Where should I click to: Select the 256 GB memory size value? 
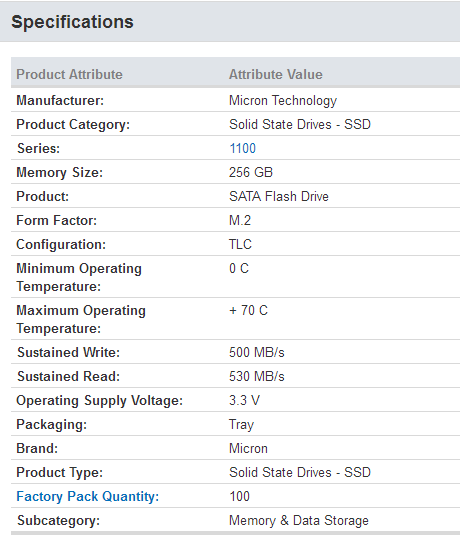tap(251, 172)
